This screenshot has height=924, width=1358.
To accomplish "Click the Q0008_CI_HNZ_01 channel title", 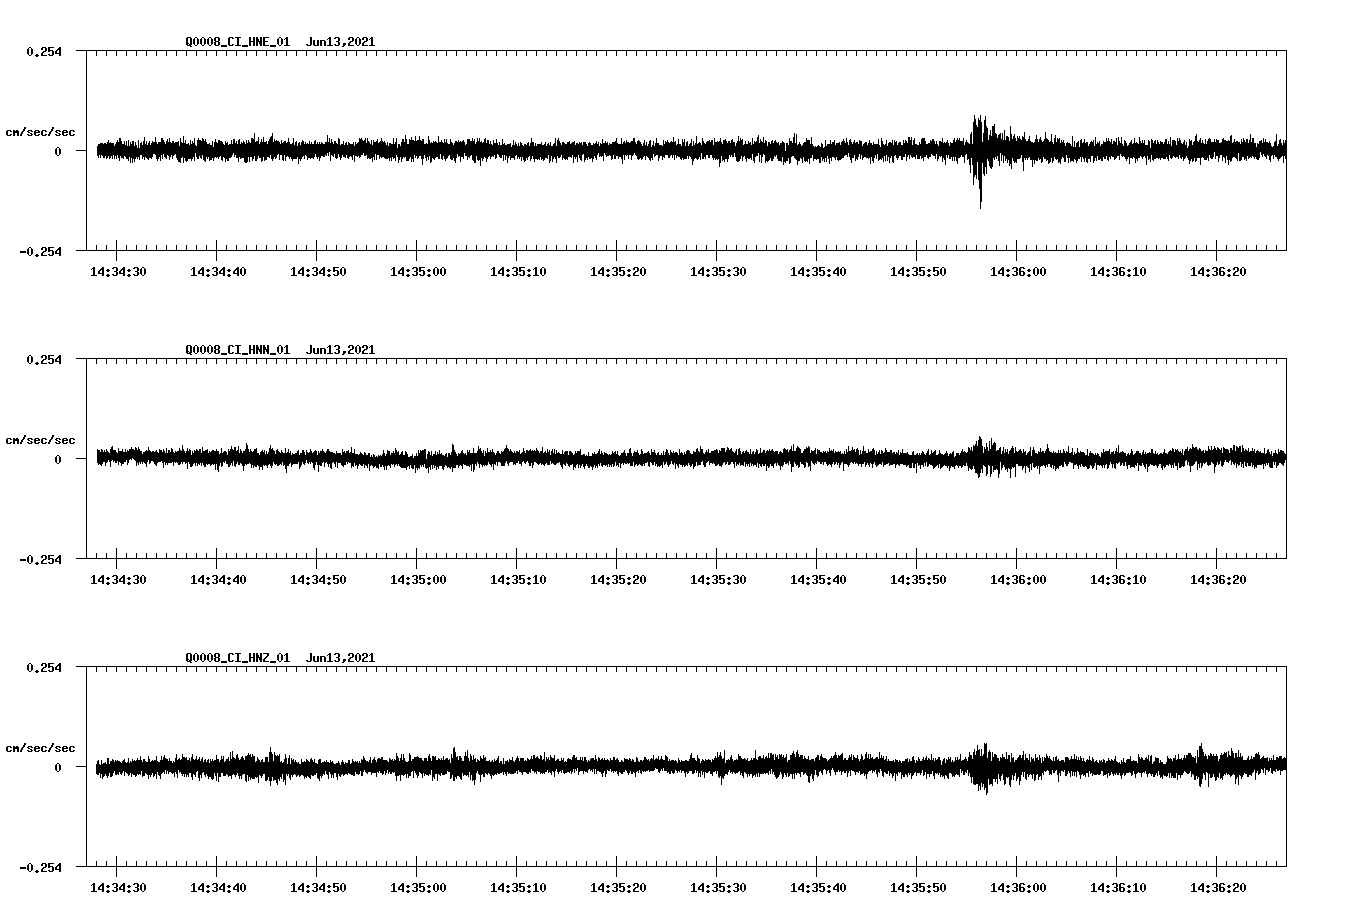I will 237,658.
